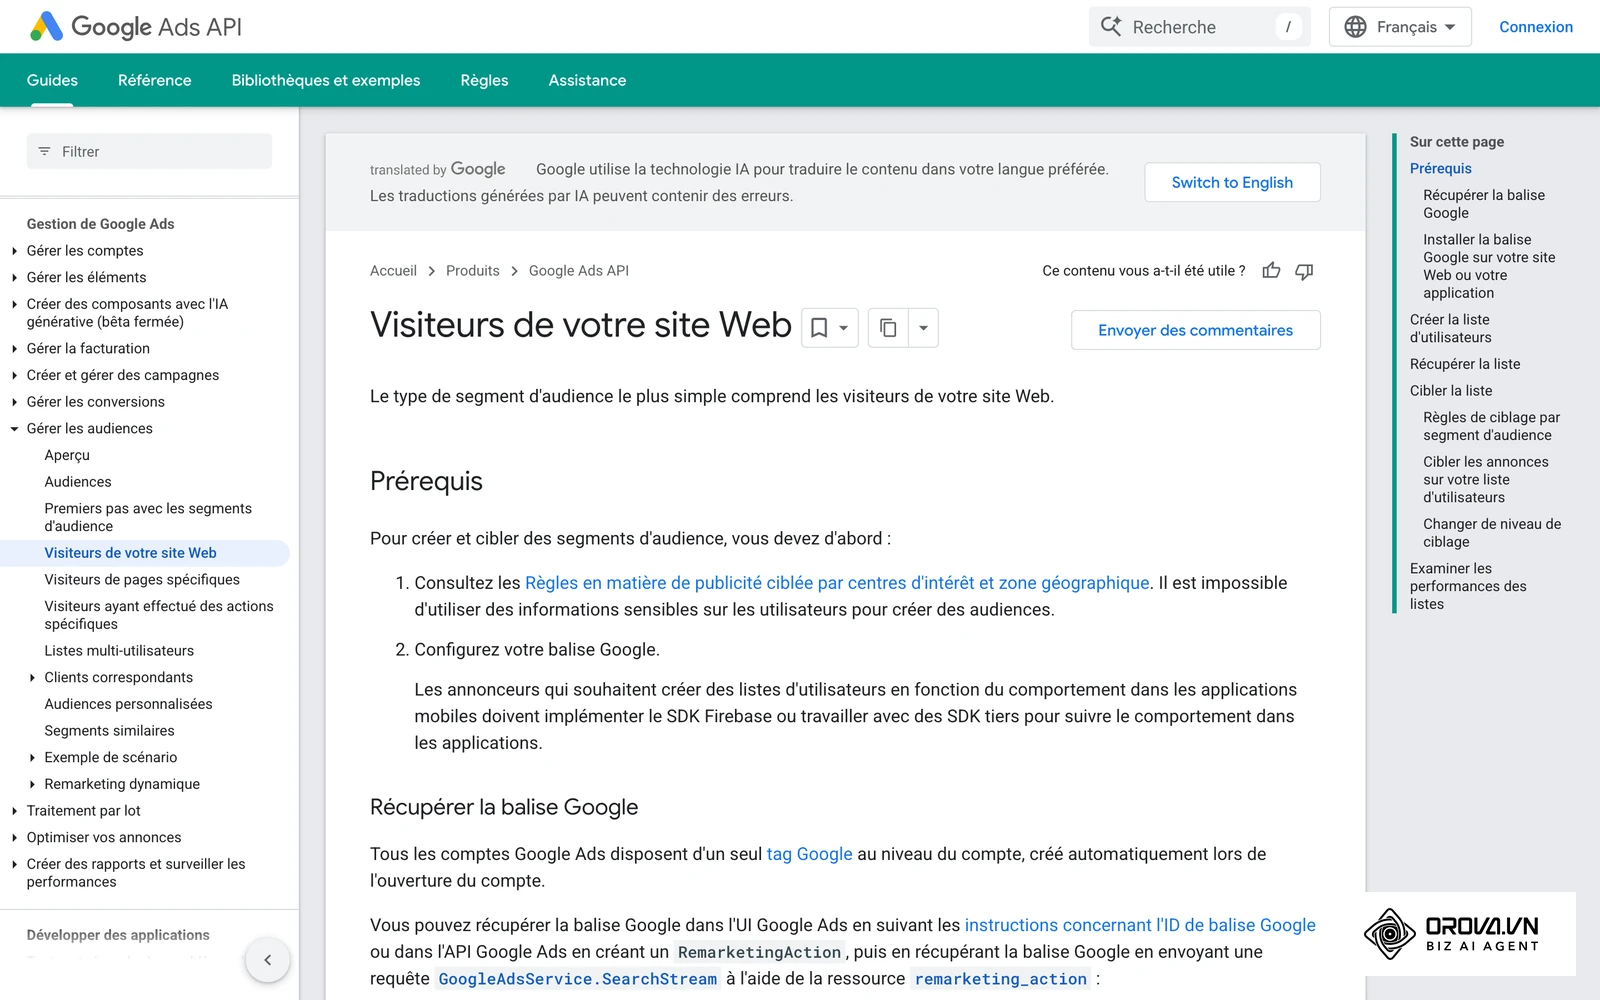Click the Switch to English button
Screen dimensions: 1600x1000
pyautogui.click(x=1232, y=182)
